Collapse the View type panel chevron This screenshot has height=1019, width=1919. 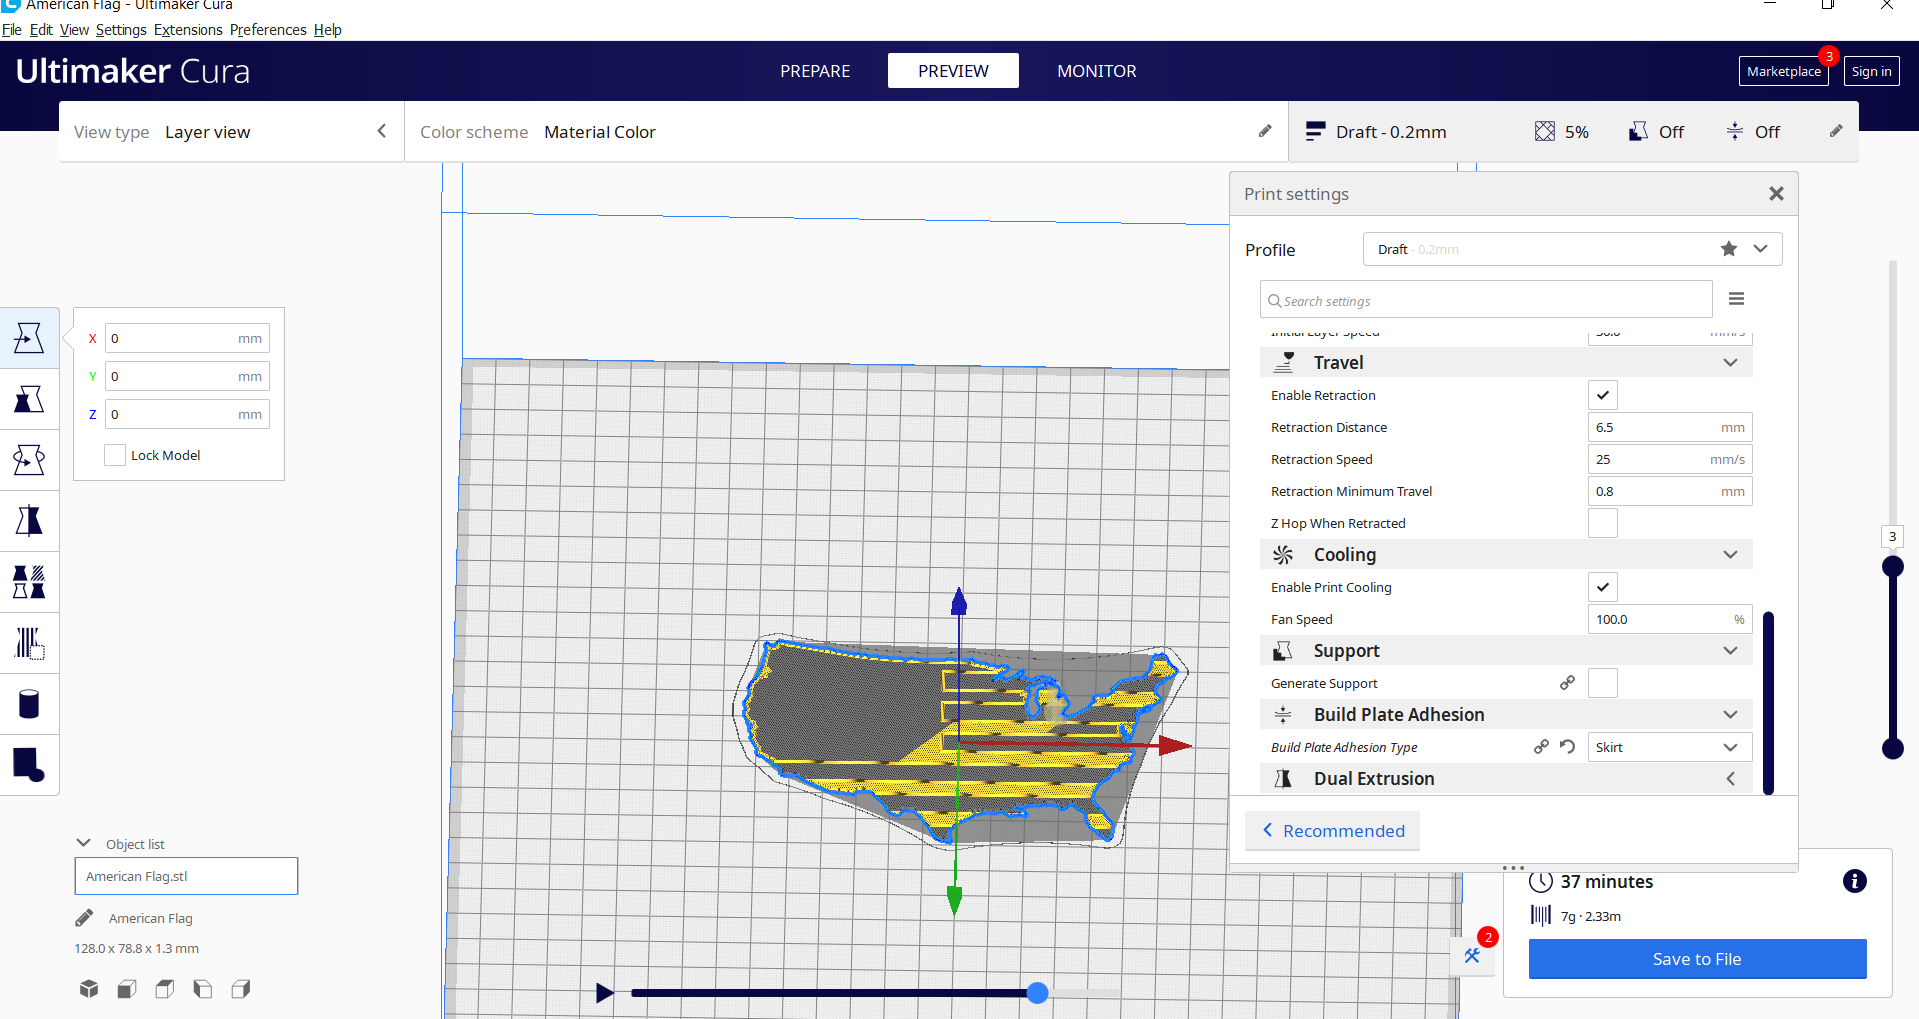pos(382,131)
